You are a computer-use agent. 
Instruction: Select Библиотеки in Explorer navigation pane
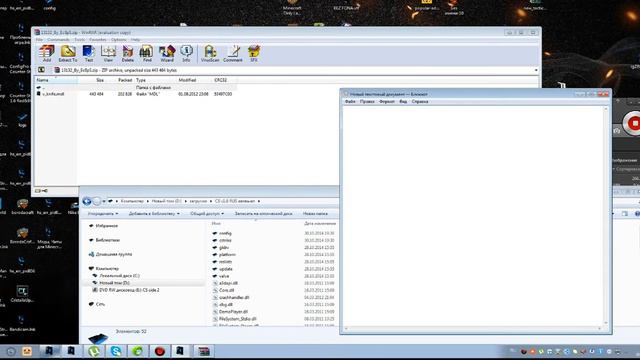[107, 240]
